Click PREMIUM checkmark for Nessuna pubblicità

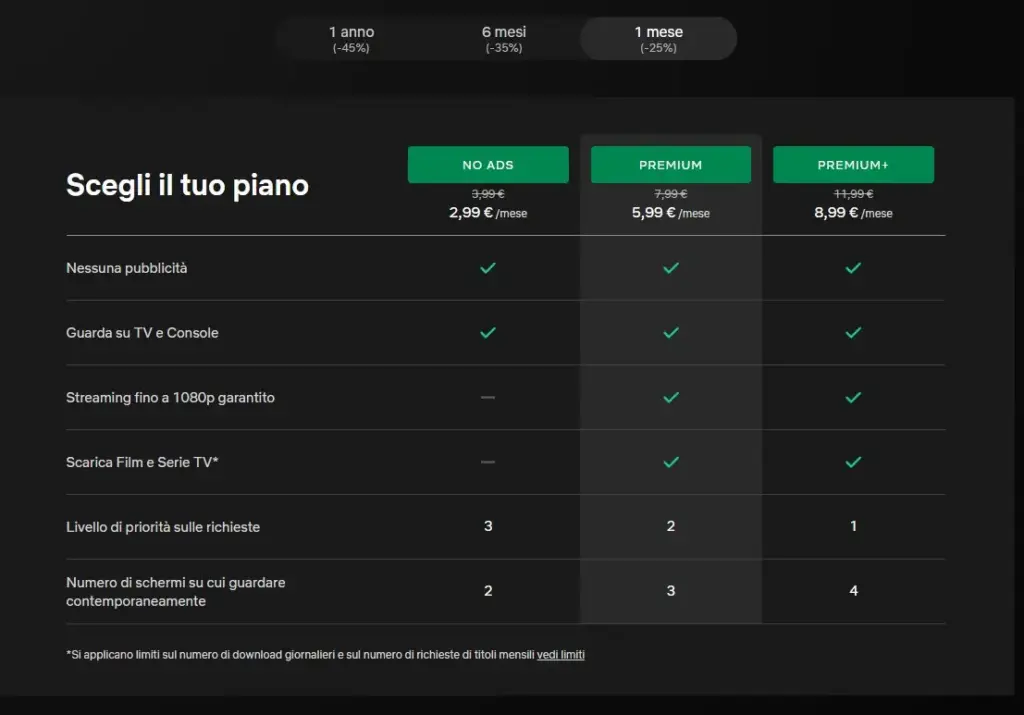(671, 268)
